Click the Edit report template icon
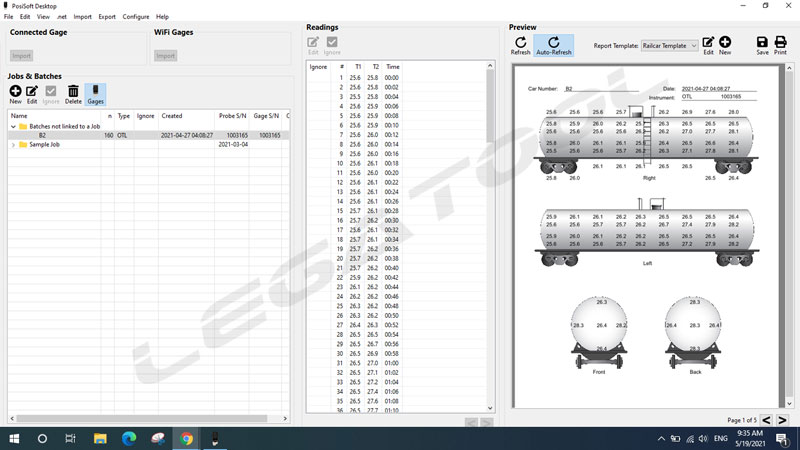800x450 pixels. coord(708,45)
